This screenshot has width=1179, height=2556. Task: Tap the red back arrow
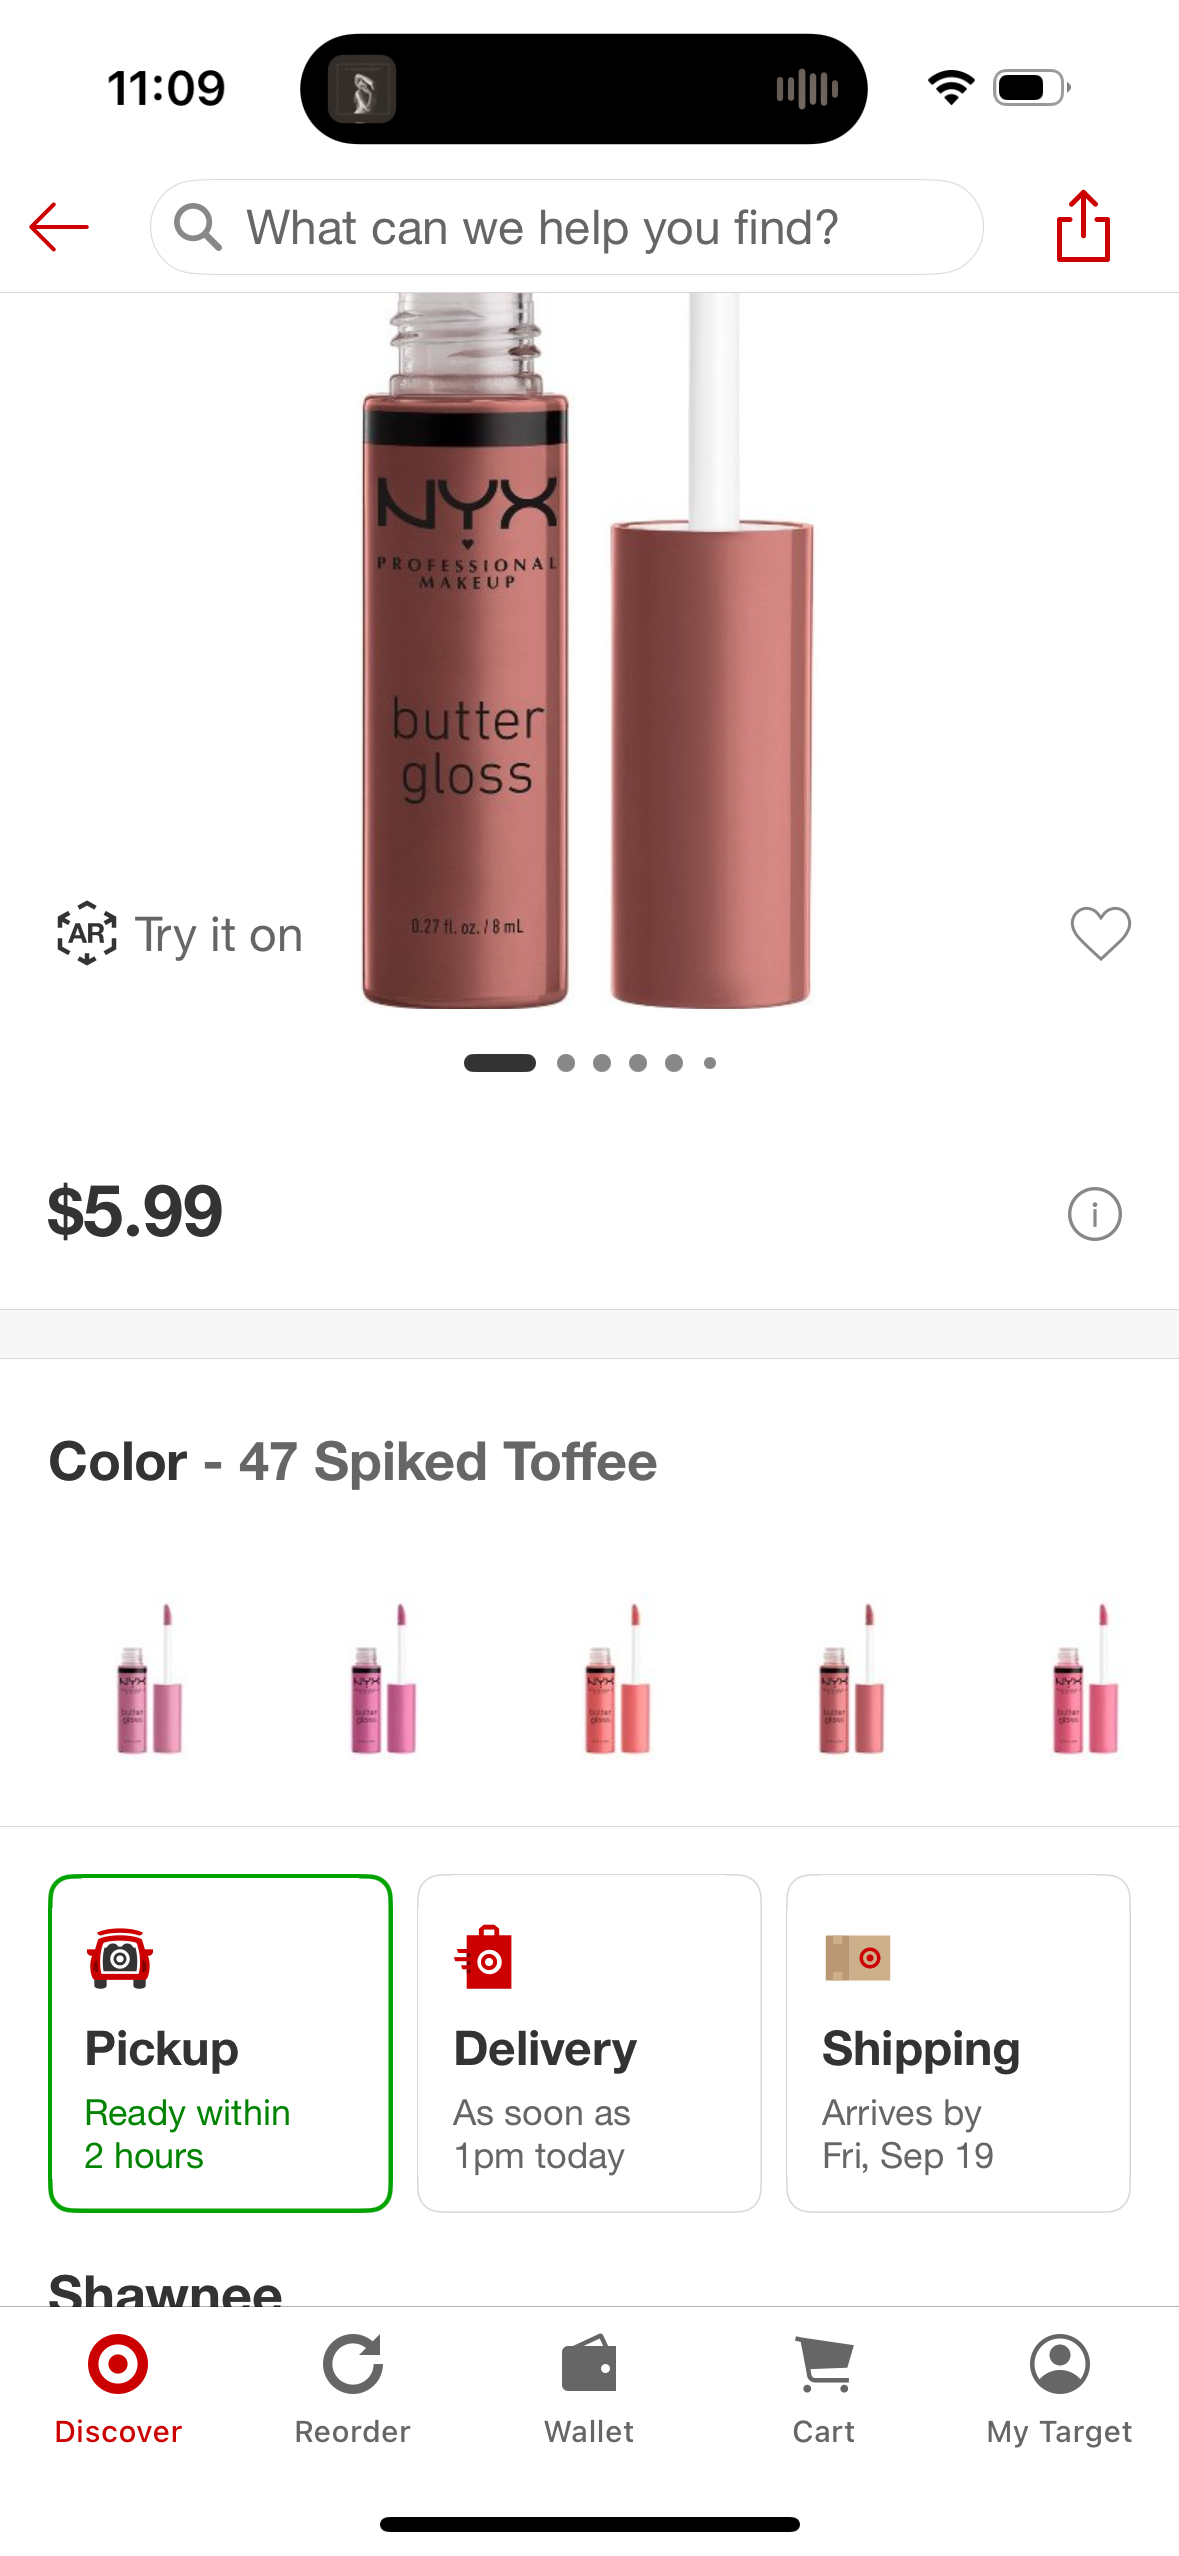click(x=59, y=227)
